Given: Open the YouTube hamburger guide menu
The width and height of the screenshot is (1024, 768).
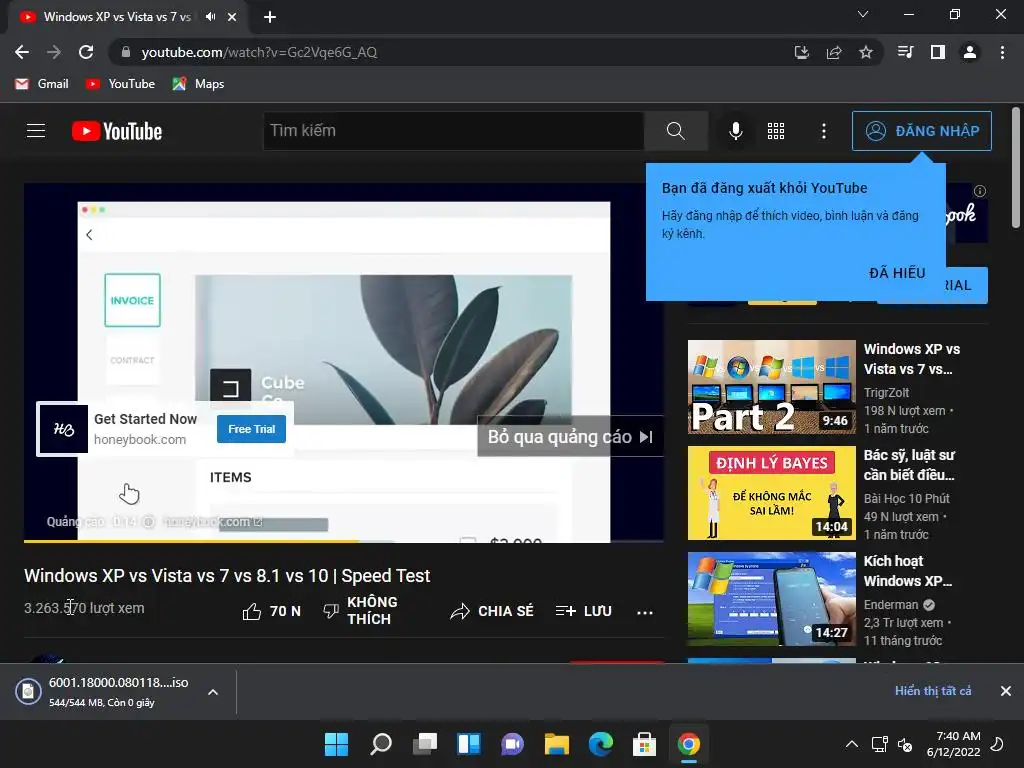Looking at the screenshot, I should tap(36, 131).
